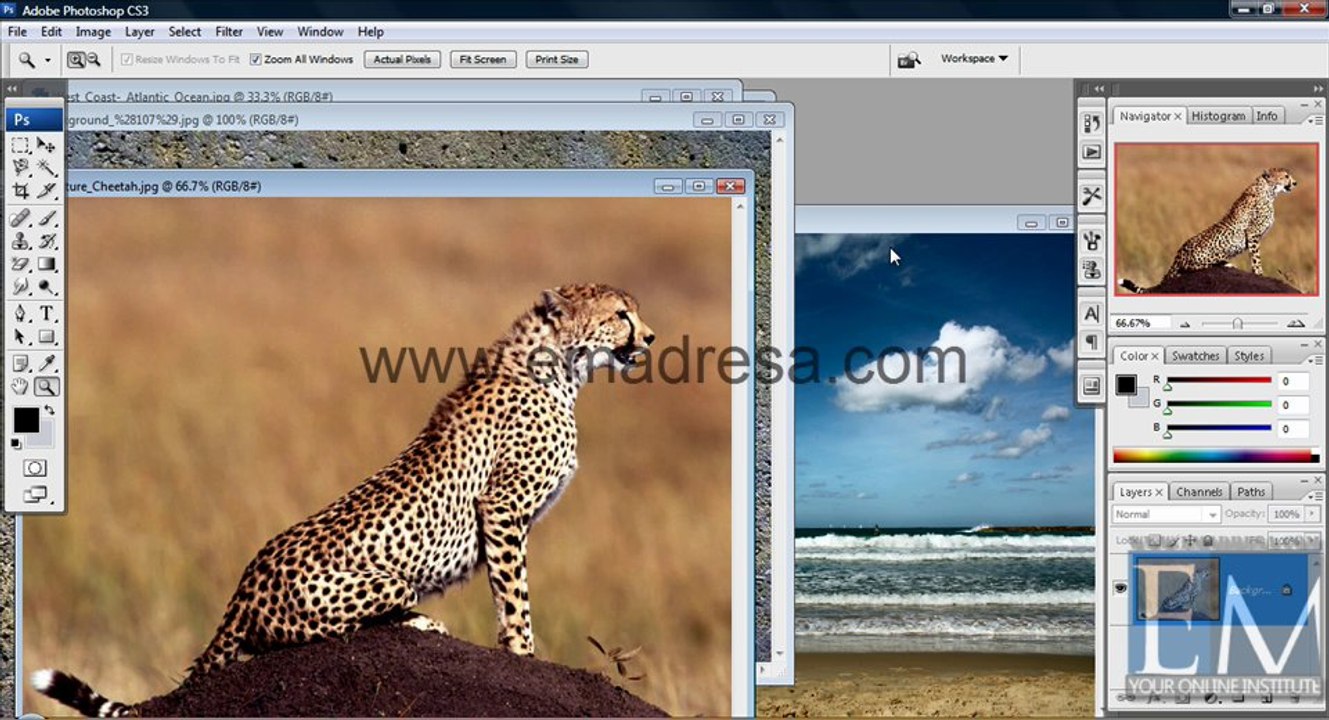Choose the Zoom tool in toolbox
This screenshot has height=720, width=1329.
click(47, 387)
